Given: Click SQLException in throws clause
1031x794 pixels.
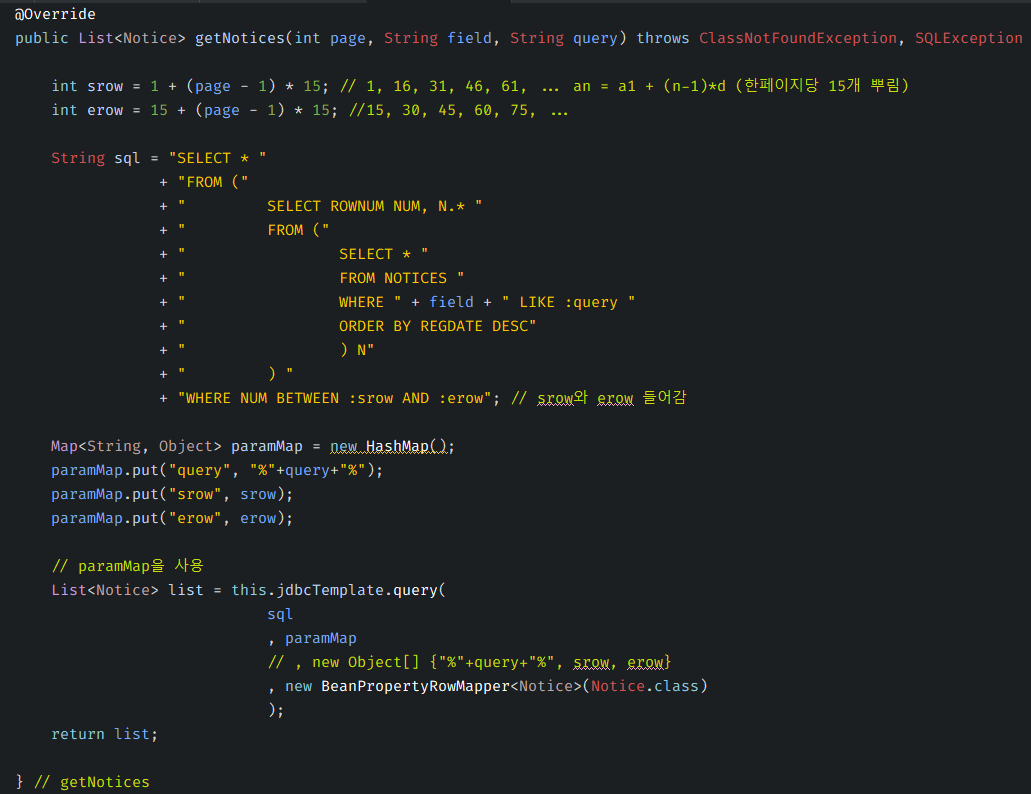Looking at the screenshot, I should [969, 38].
